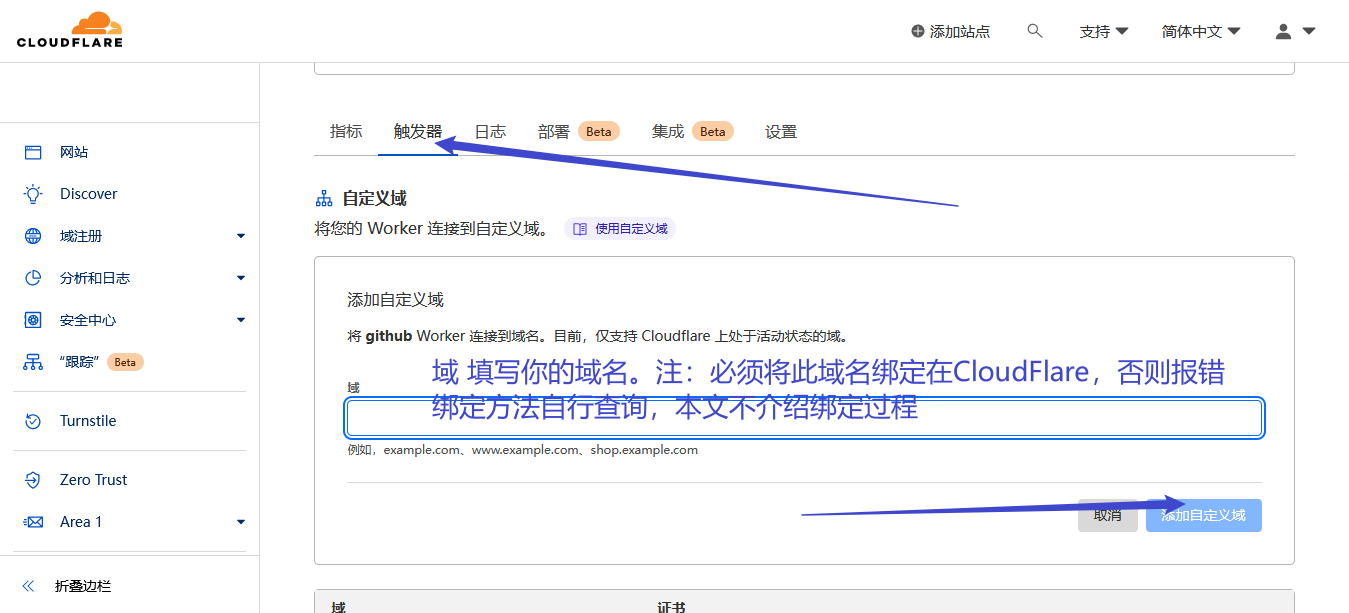Click the 使用自定义域 badge link
Viewport: 1349px width, 613px height.
[619, 228]
